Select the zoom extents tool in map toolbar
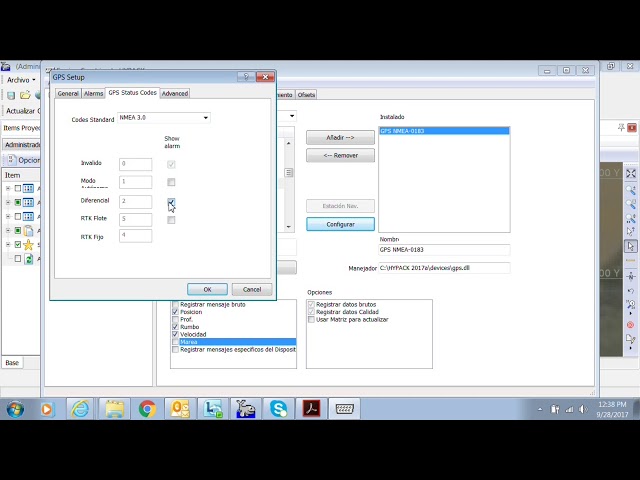The height and width of the screenshot is (480, 640). click(x=631, y=174)
